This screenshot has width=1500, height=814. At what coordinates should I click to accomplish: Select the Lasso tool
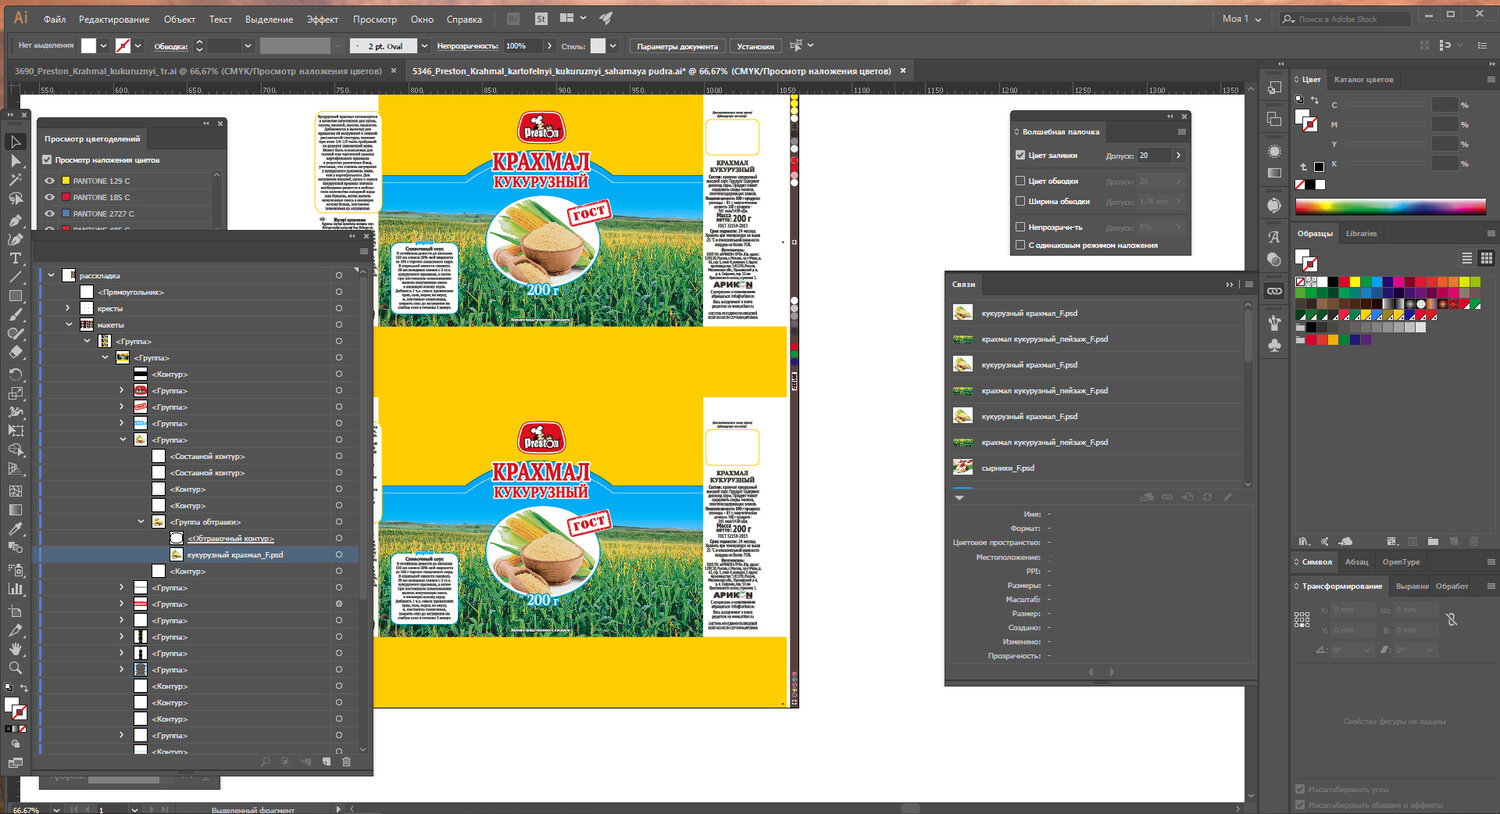(x=15, y=199)
